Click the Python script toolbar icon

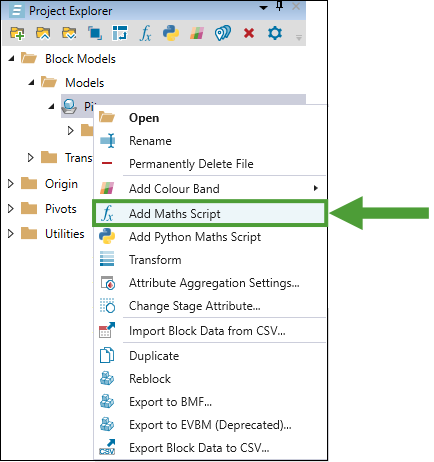[x=171, y=33]
